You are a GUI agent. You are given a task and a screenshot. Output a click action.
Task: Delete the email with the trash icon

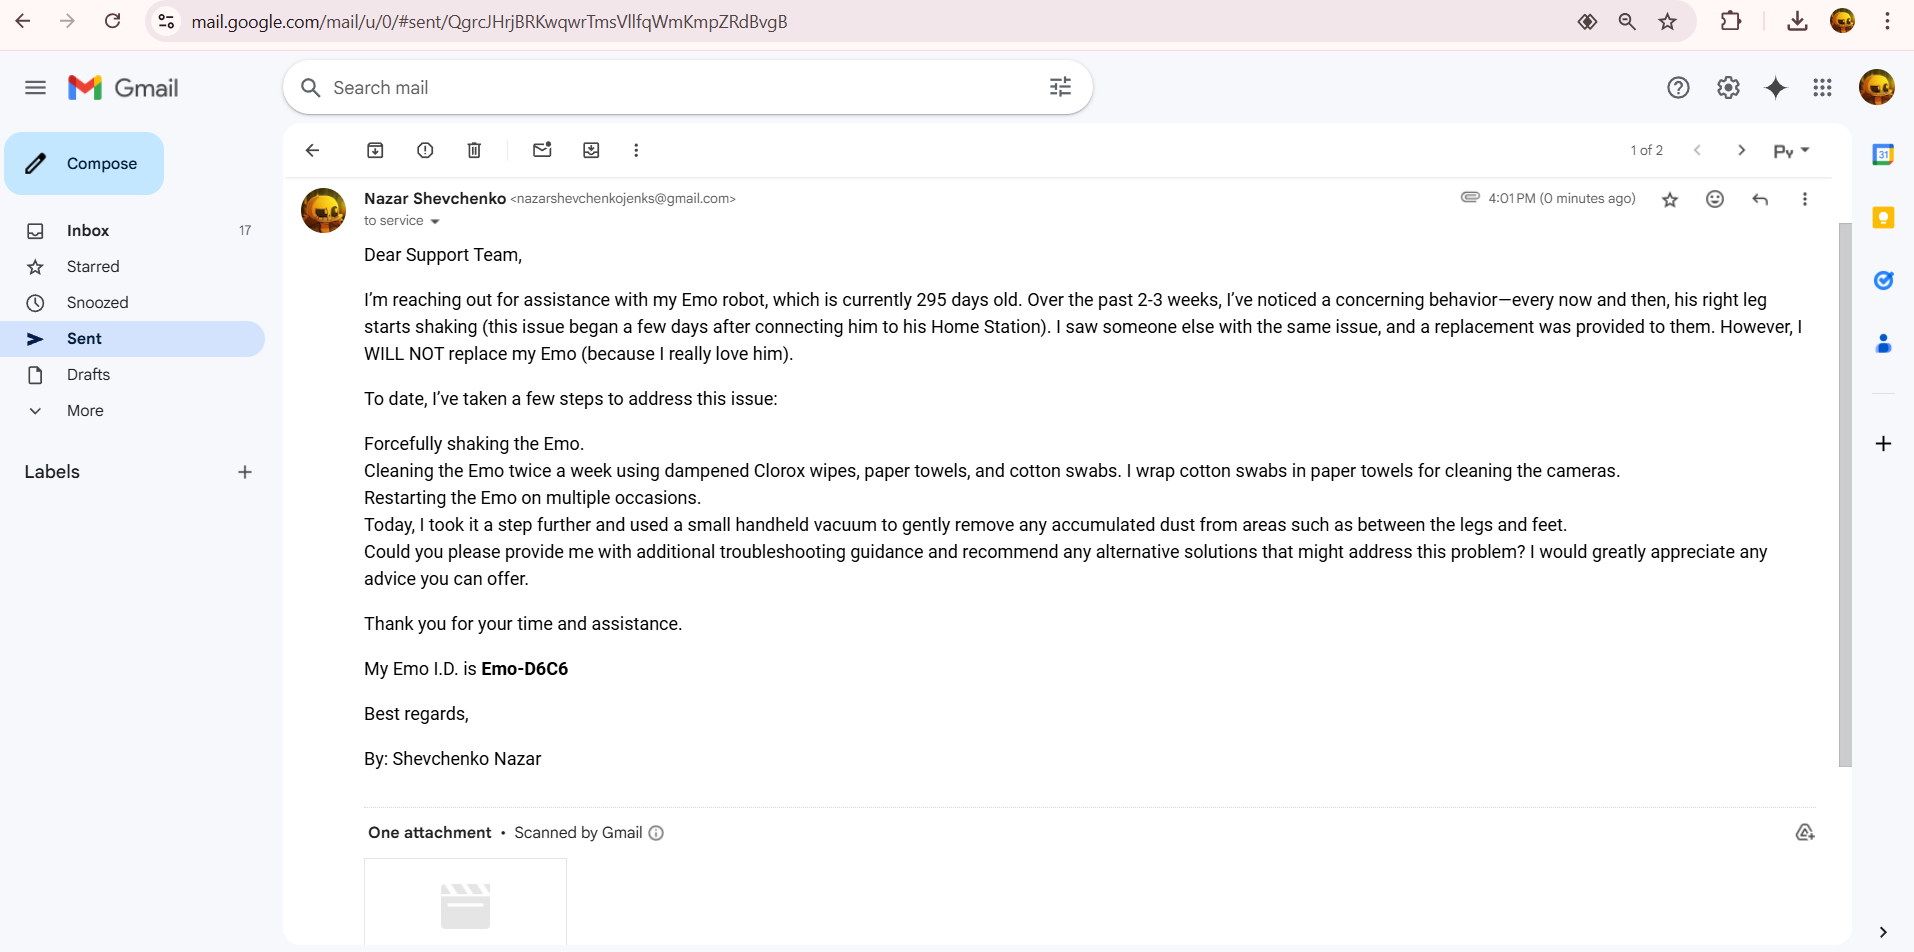(x=474, y=150)
